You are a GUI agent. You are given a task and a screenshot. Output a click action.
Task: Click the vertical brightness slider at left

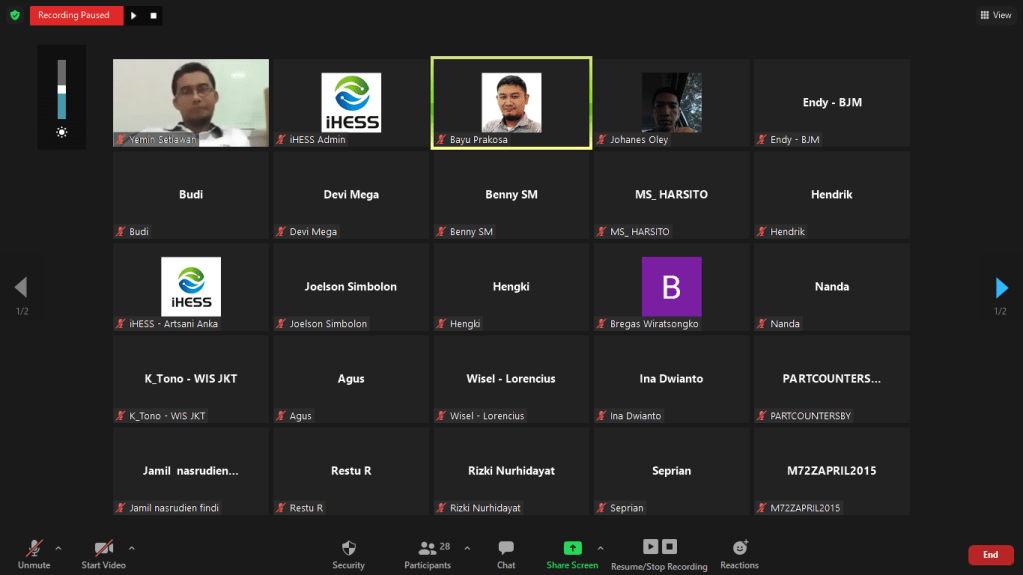click(62, 90)
